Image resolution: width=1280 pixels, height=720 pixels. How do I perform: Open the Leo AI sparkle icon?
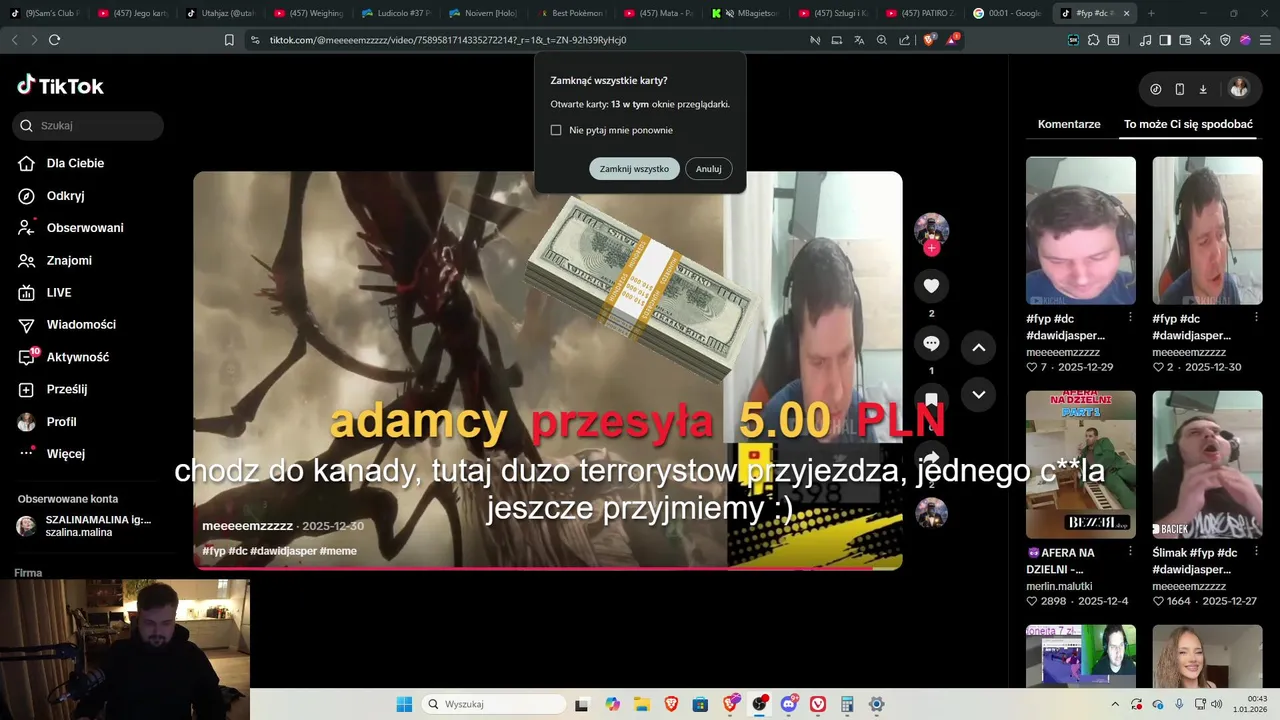1205,40
